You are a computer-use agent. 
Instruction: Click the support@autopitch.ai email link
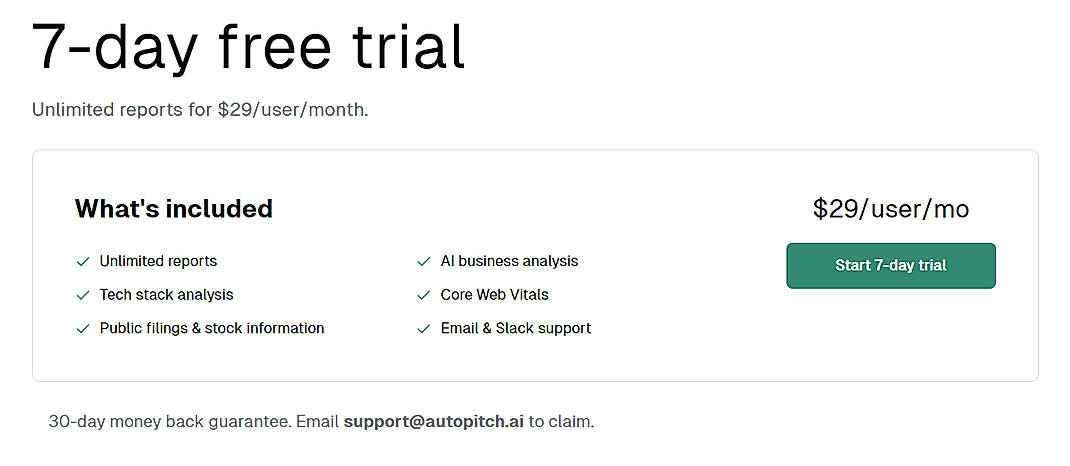click(x=433, y=421)
